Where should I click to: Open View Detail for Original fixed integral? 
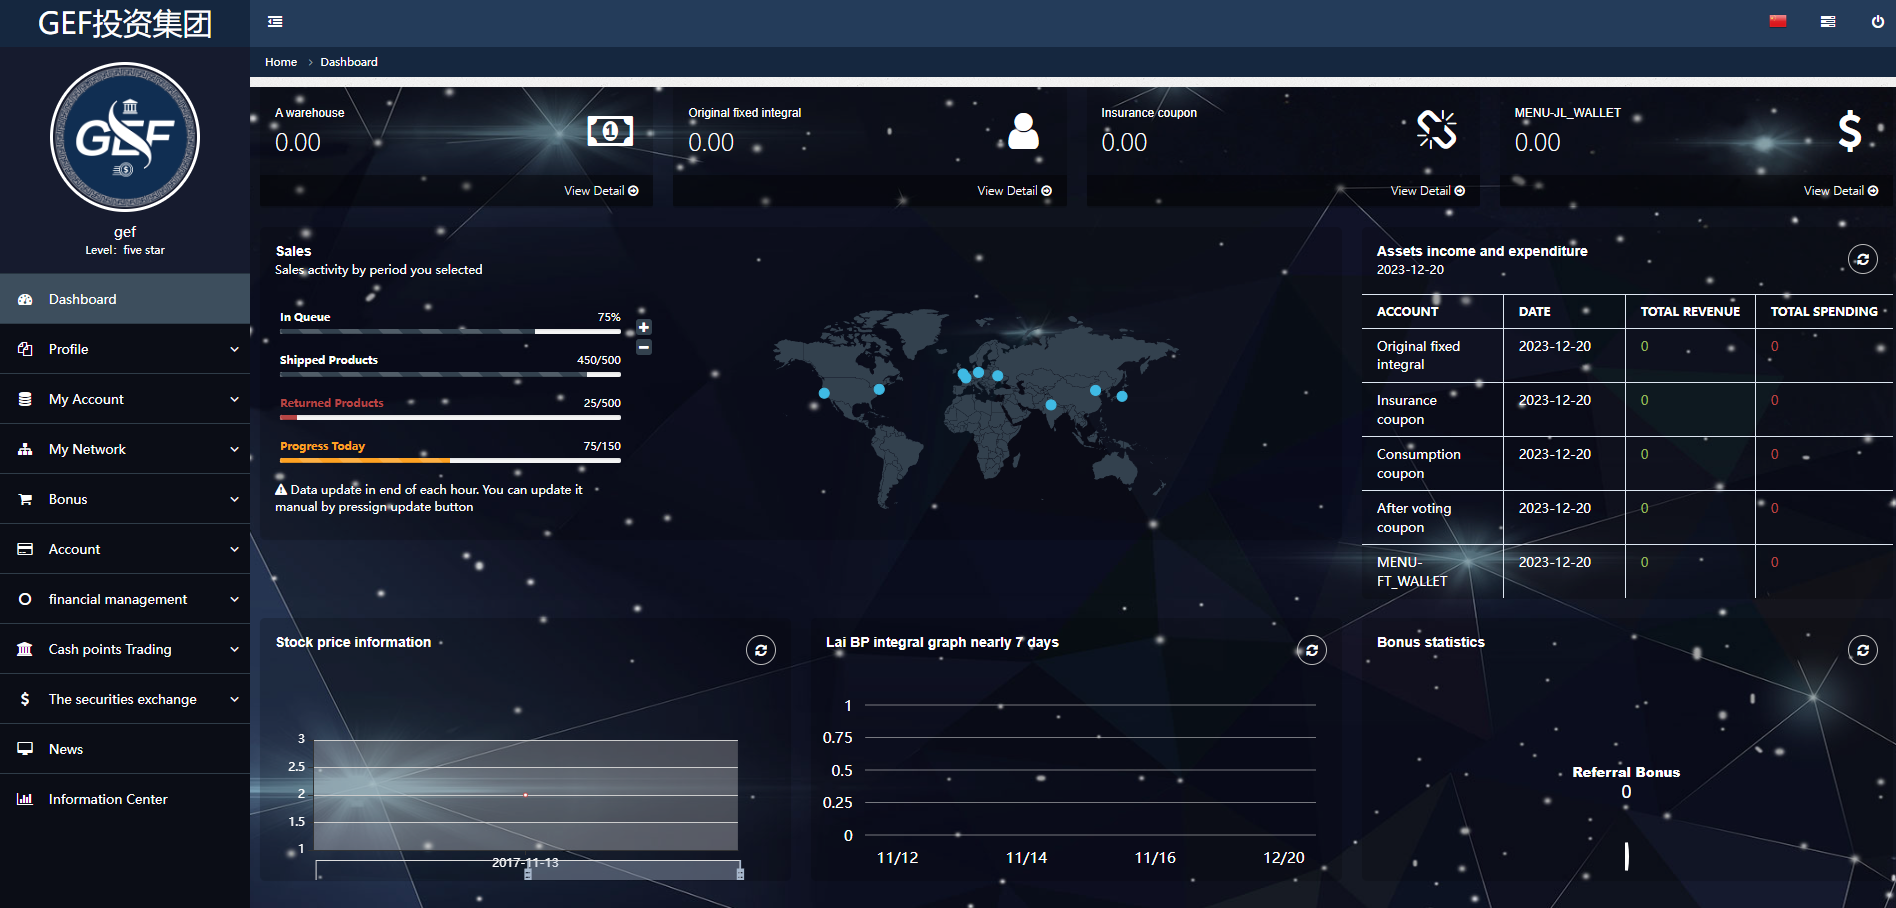coord(1014,191)
